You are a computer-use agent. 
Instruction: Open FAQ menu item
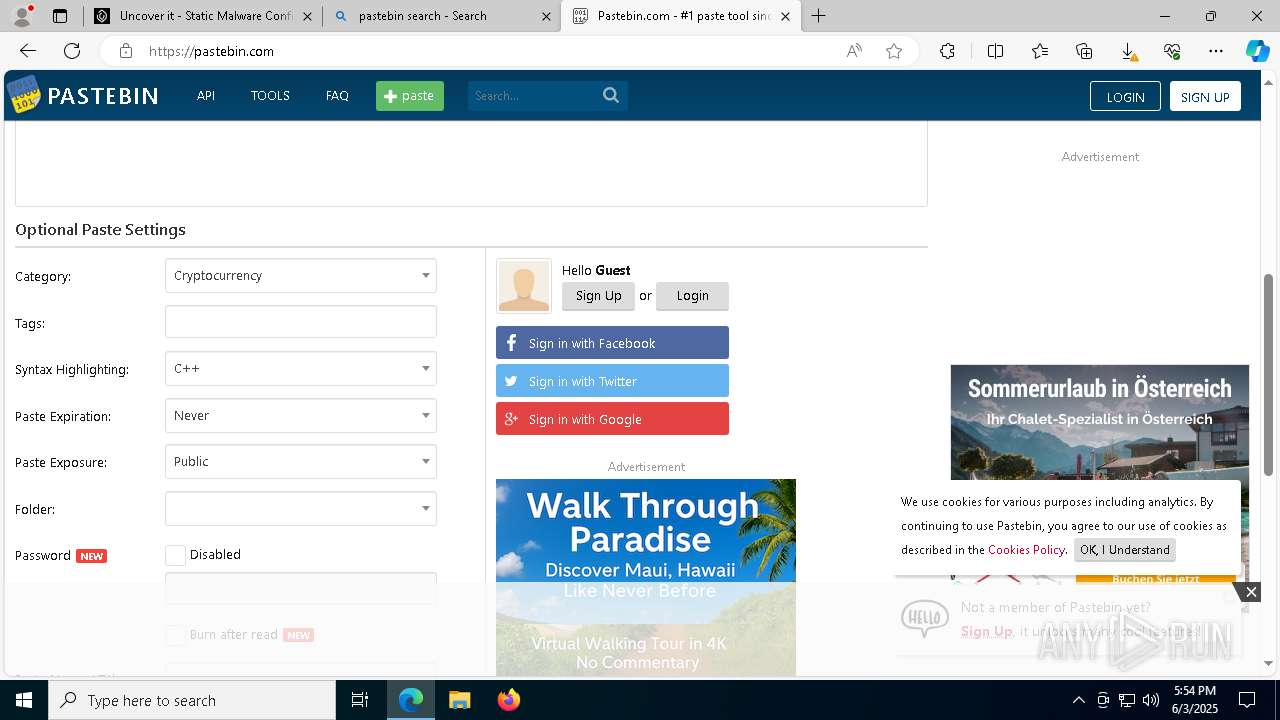click(x=337, y=96)
